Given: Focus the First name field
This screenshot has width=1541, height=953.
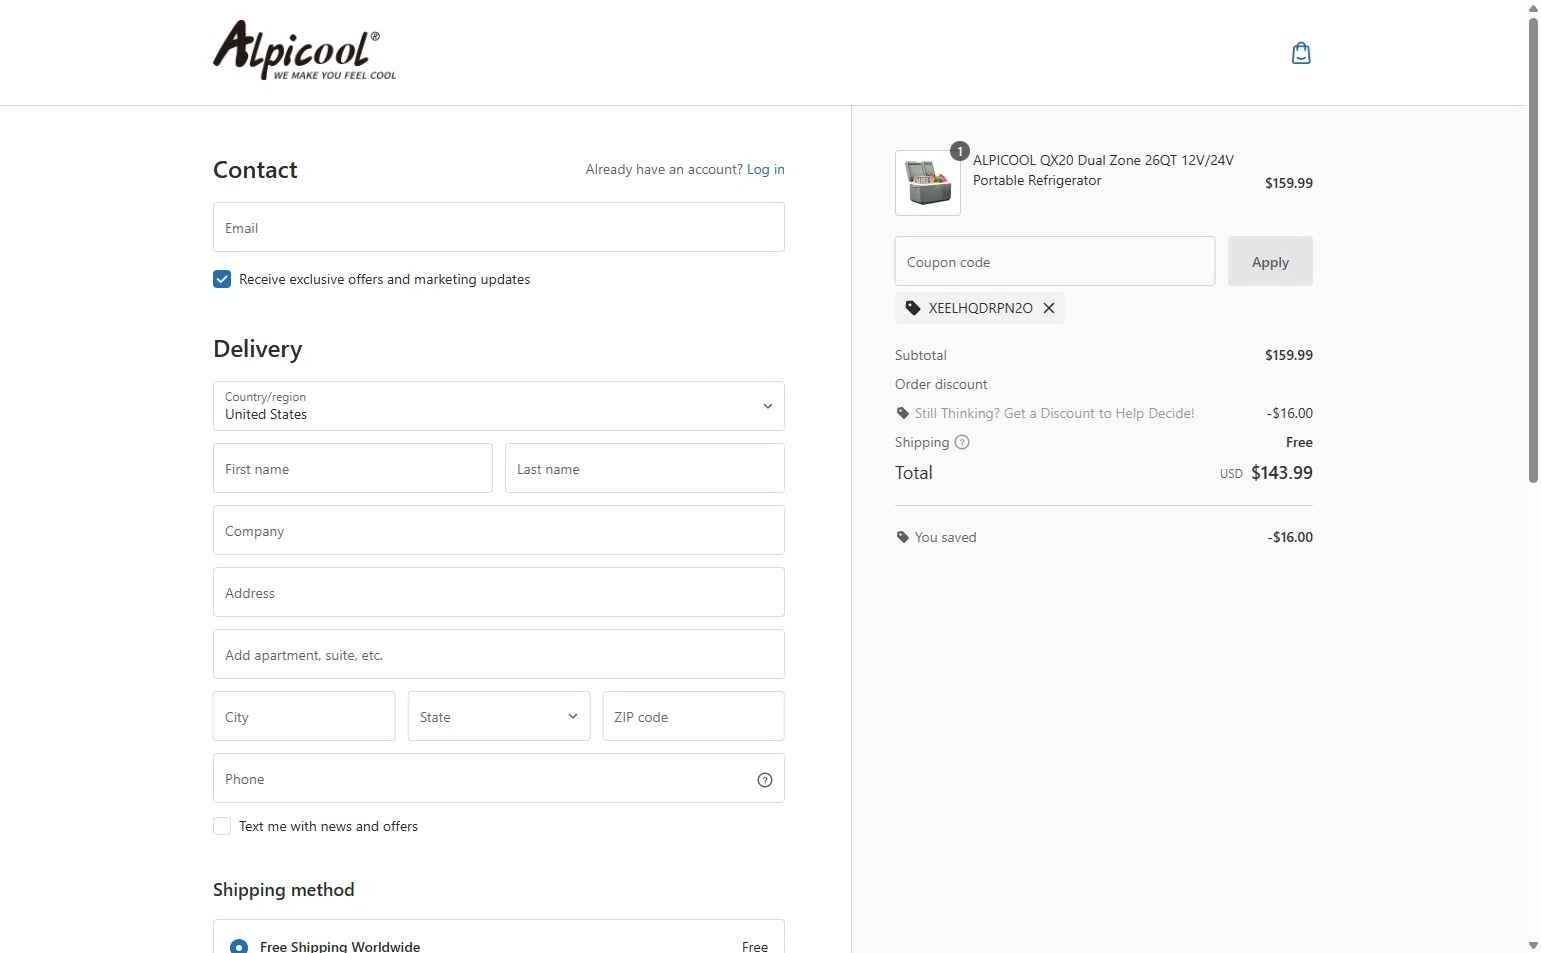Looking at the screenshot, I should click(353, 468).
